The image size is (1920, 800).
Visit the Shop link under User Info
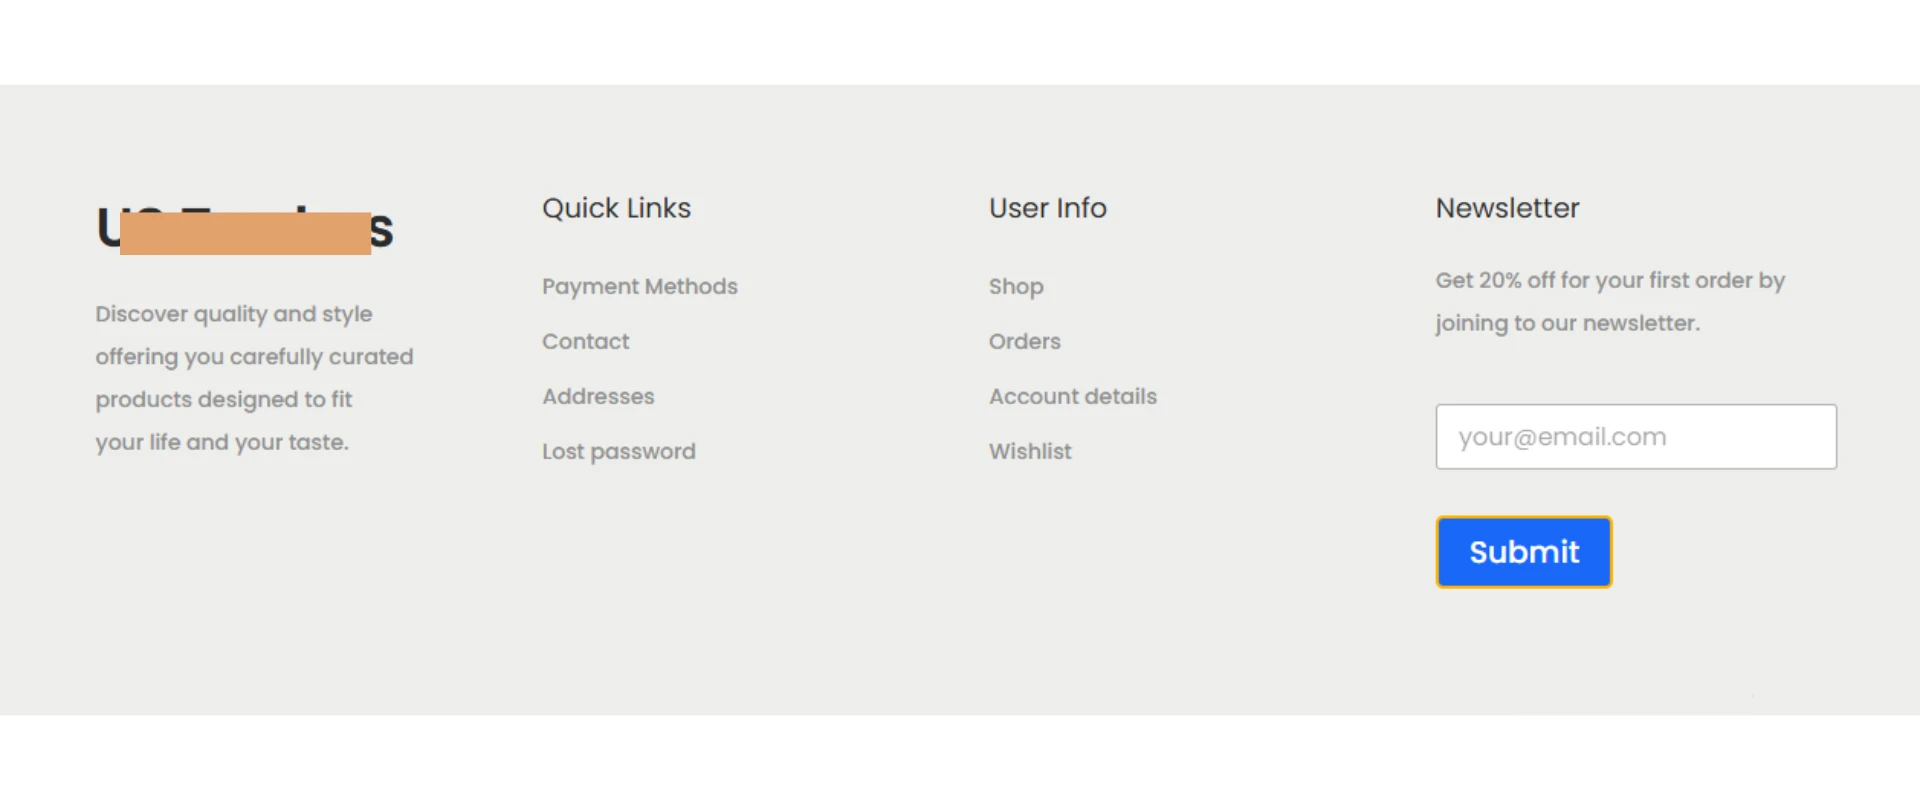[x=1015, y=287]
